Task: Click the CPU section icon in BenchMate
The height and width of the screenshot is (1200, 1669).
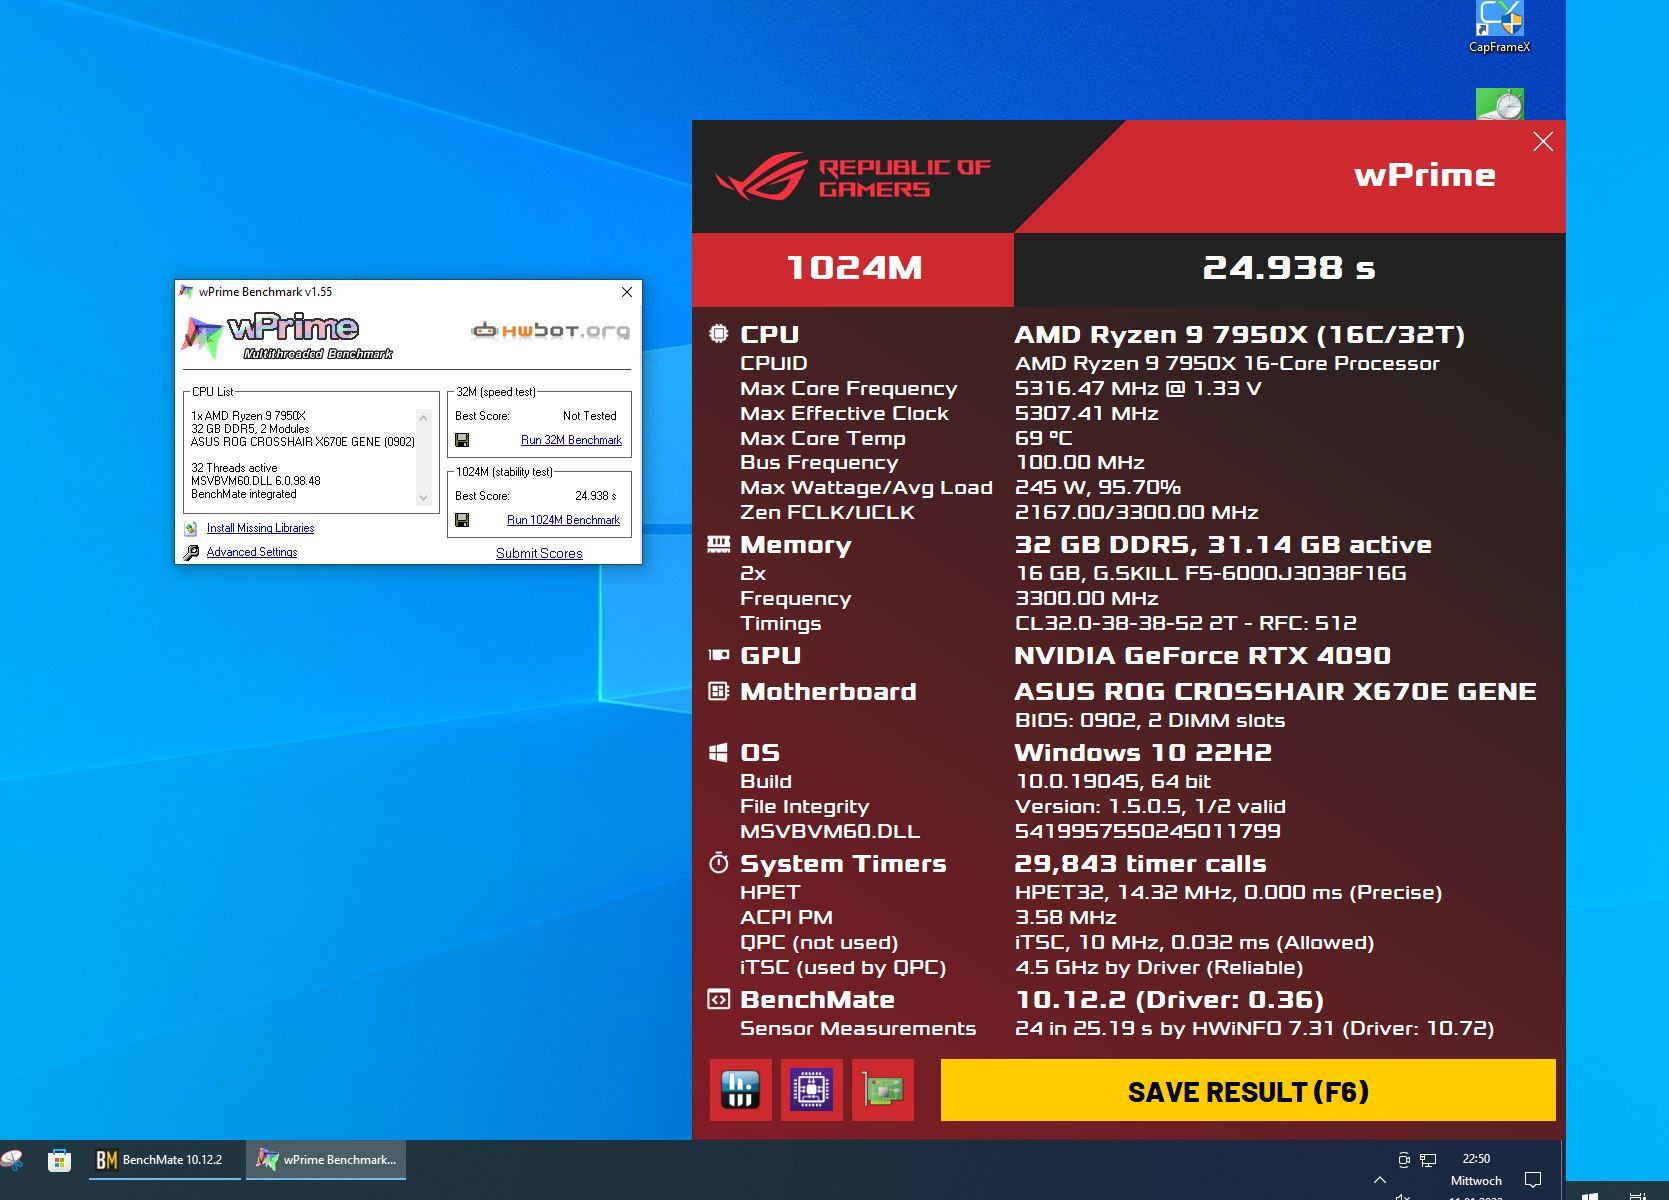Action: (x=718, y=334)
